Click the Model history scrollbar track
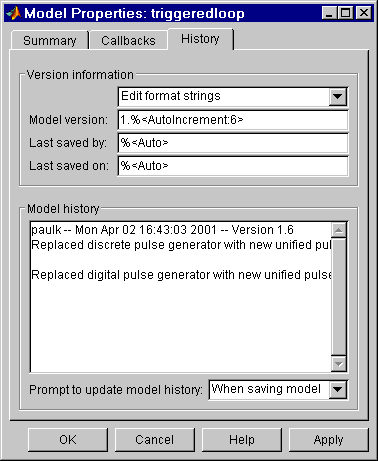The width and height of the screenshot is (378, 461). pyautogui.click(x=339, y=297)
